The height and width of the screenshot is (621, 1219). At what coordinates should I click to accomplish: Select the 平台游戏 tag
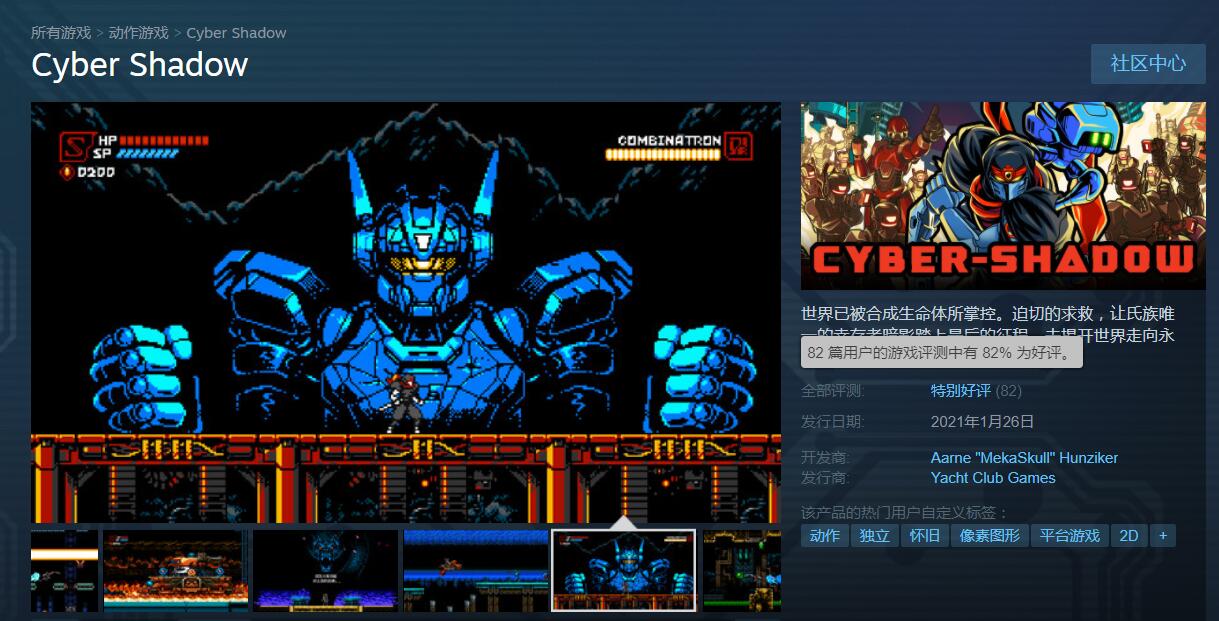point(1069,536)
